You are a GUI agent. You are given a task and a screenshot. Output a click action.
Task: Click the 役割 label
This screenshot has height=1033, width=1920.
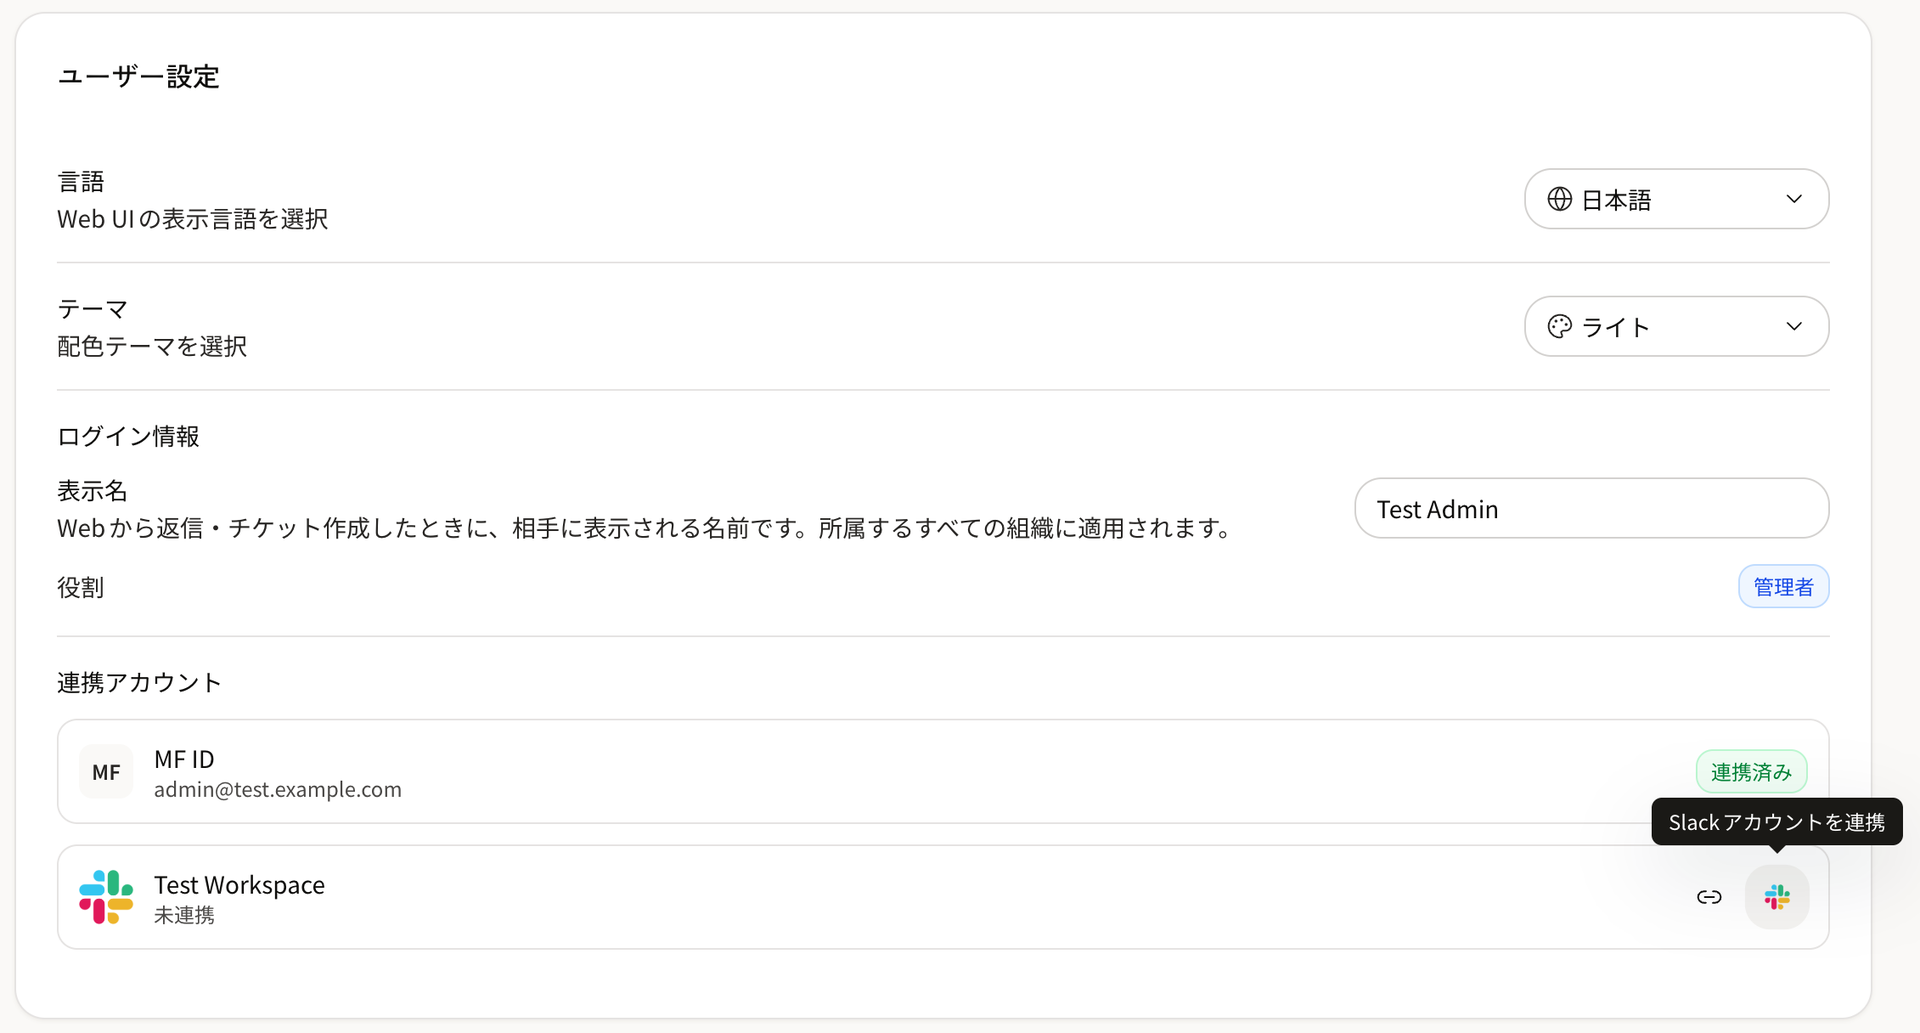click(81, 587)
